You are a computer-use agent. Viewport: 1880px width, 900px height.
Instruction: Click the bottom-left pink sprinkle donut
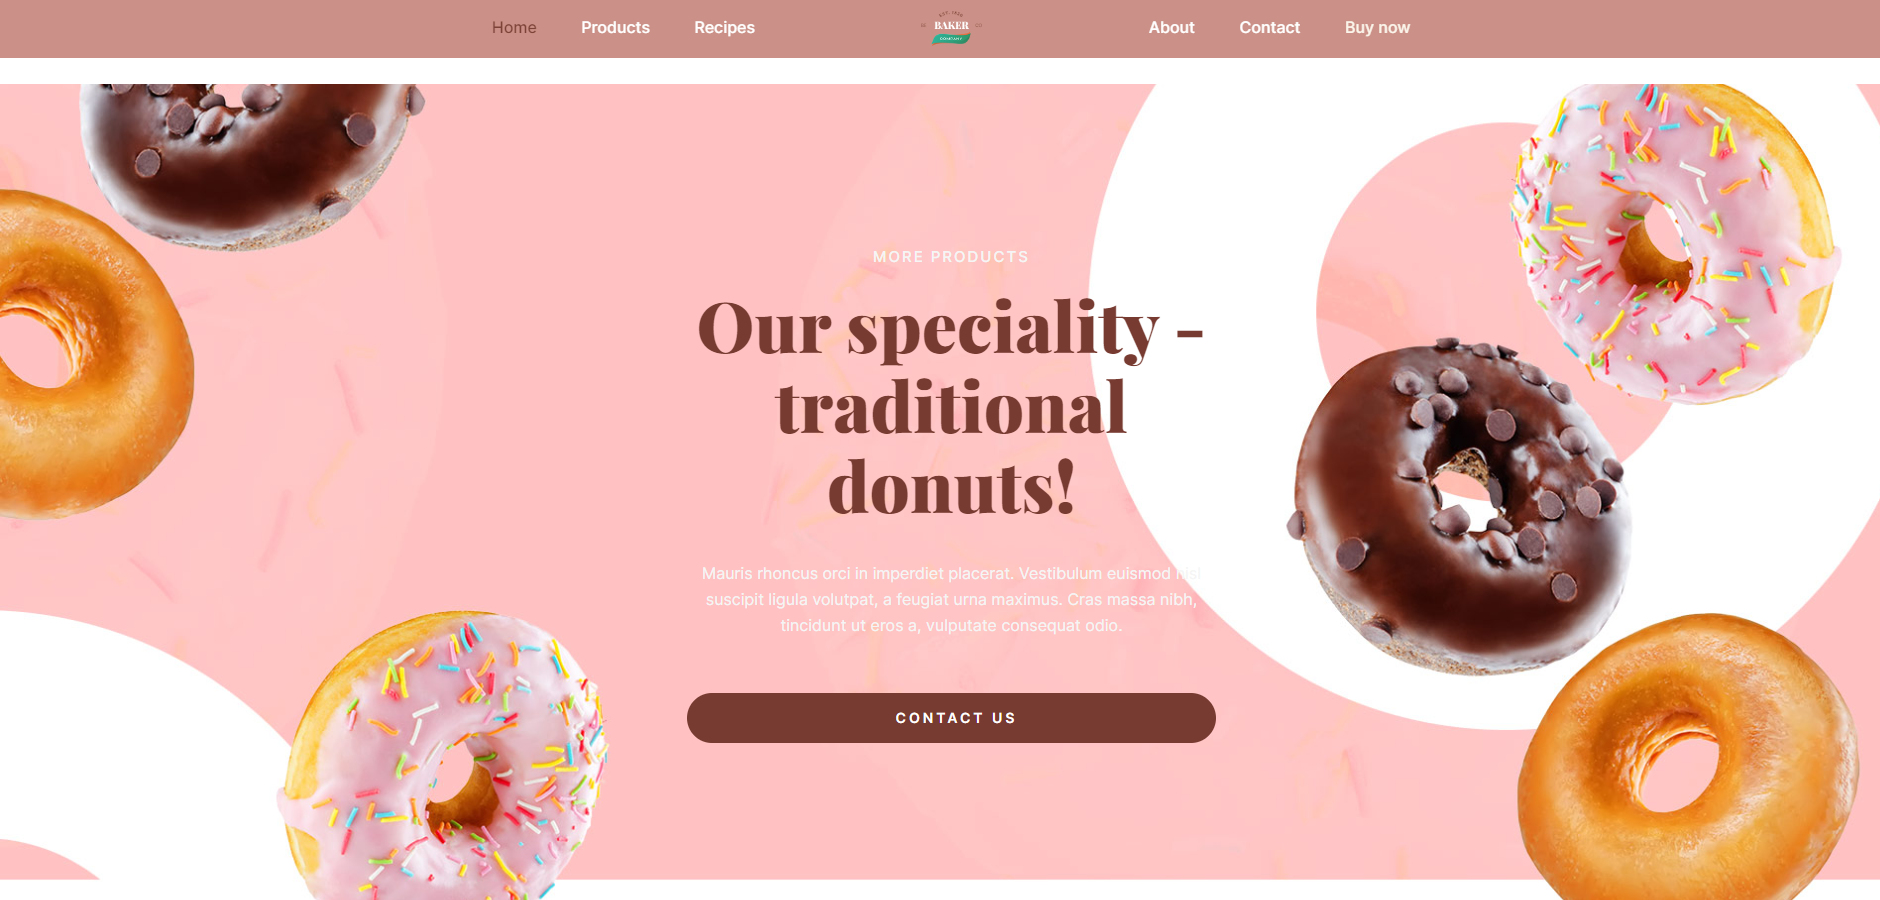point(443,755)
